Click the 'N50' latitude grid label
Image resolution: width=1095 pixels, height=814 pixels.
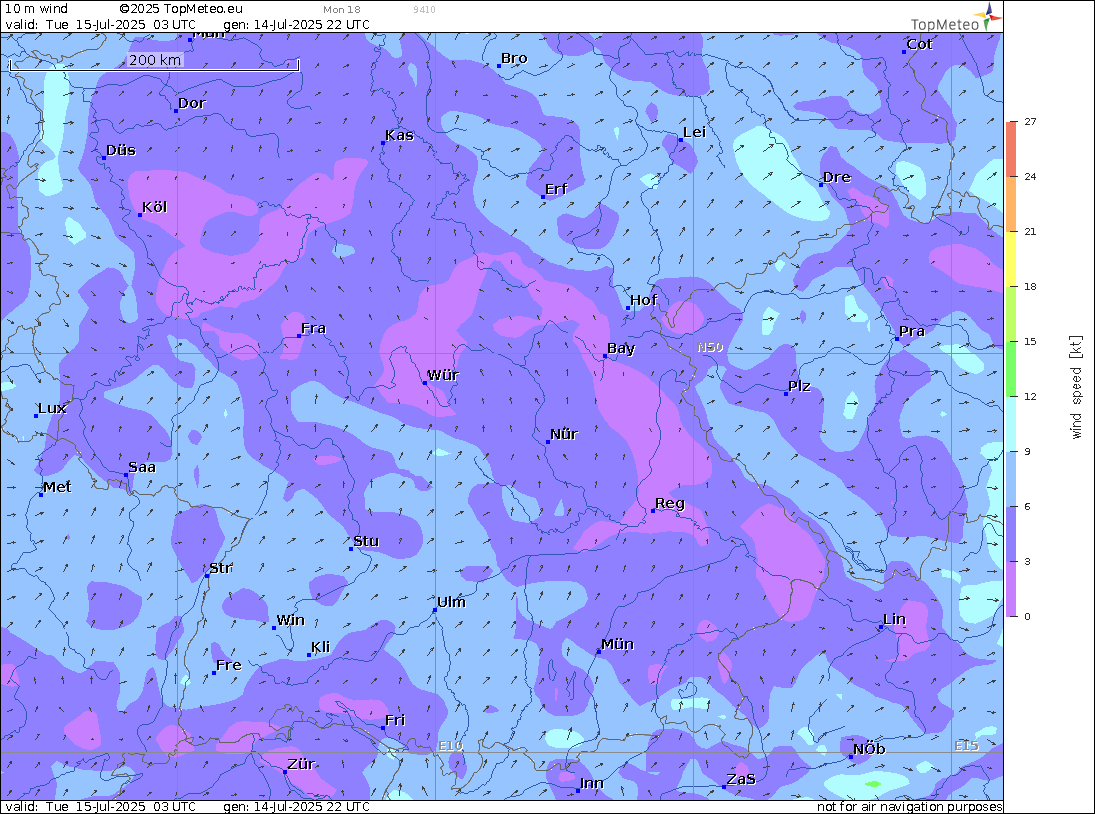(710, 347)
